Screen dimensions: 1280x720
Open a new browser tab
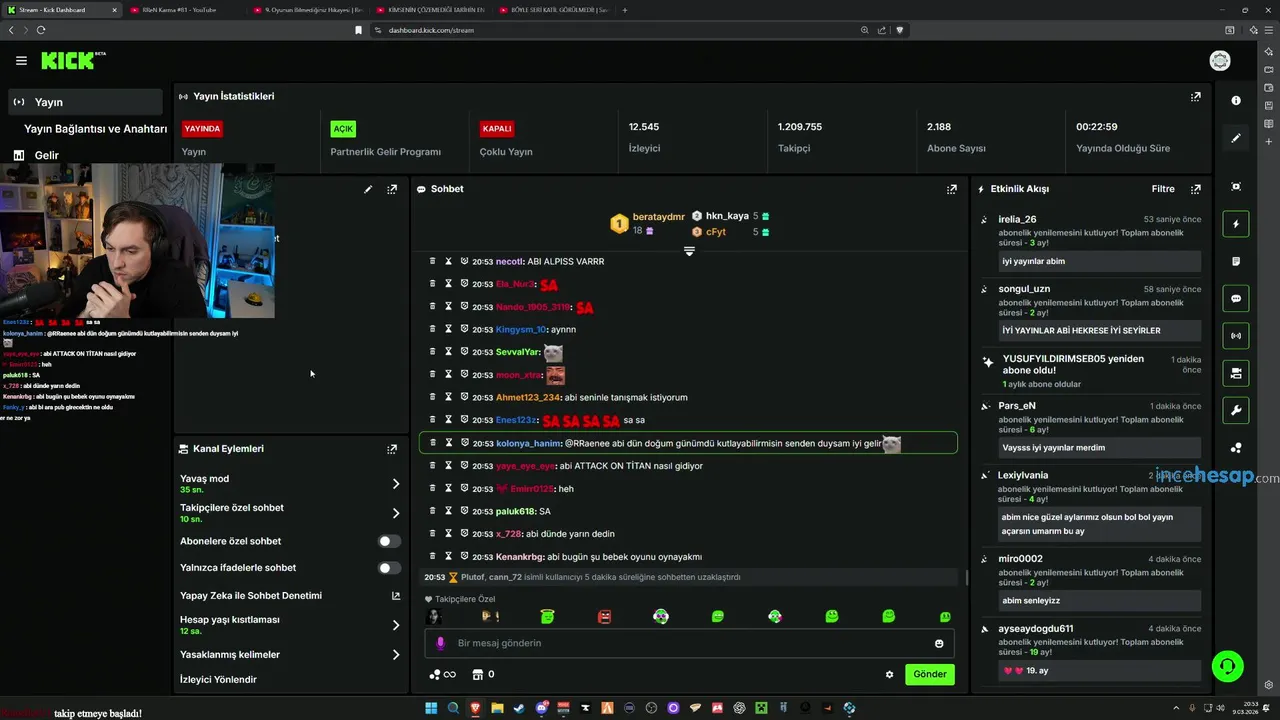click(625, 10)
